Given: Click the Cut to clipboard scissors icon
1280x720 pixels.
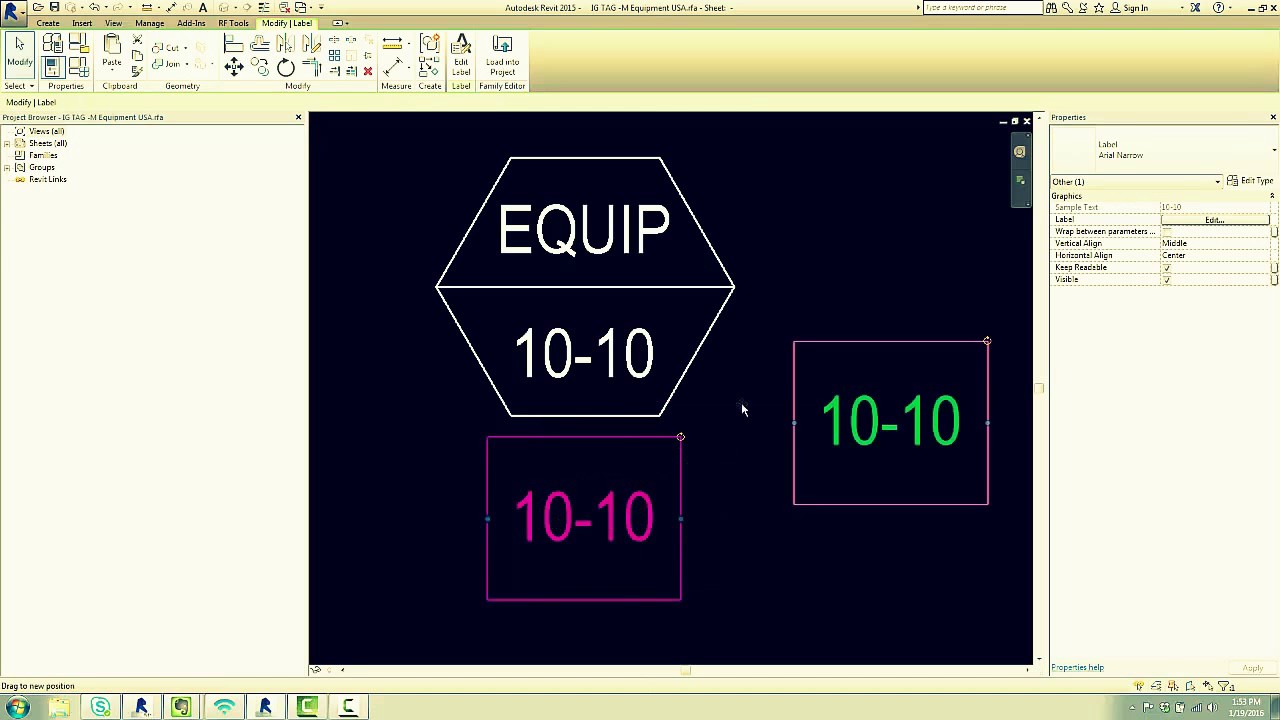Looking at the screenshot, I should [137, 41].
